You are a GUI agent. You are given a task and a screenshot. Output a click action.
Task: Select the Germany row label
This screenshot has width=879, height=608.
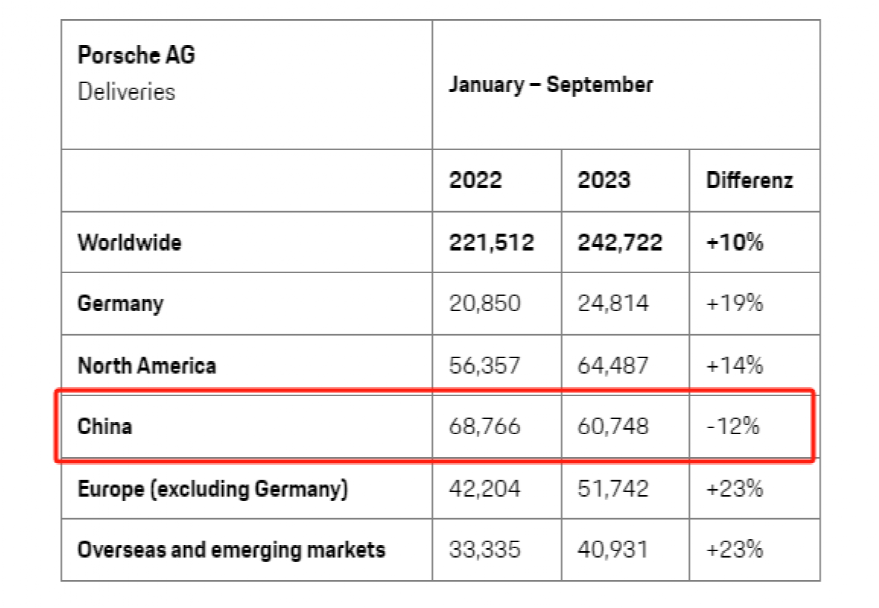pyautogui.click(x=121, y=304)
